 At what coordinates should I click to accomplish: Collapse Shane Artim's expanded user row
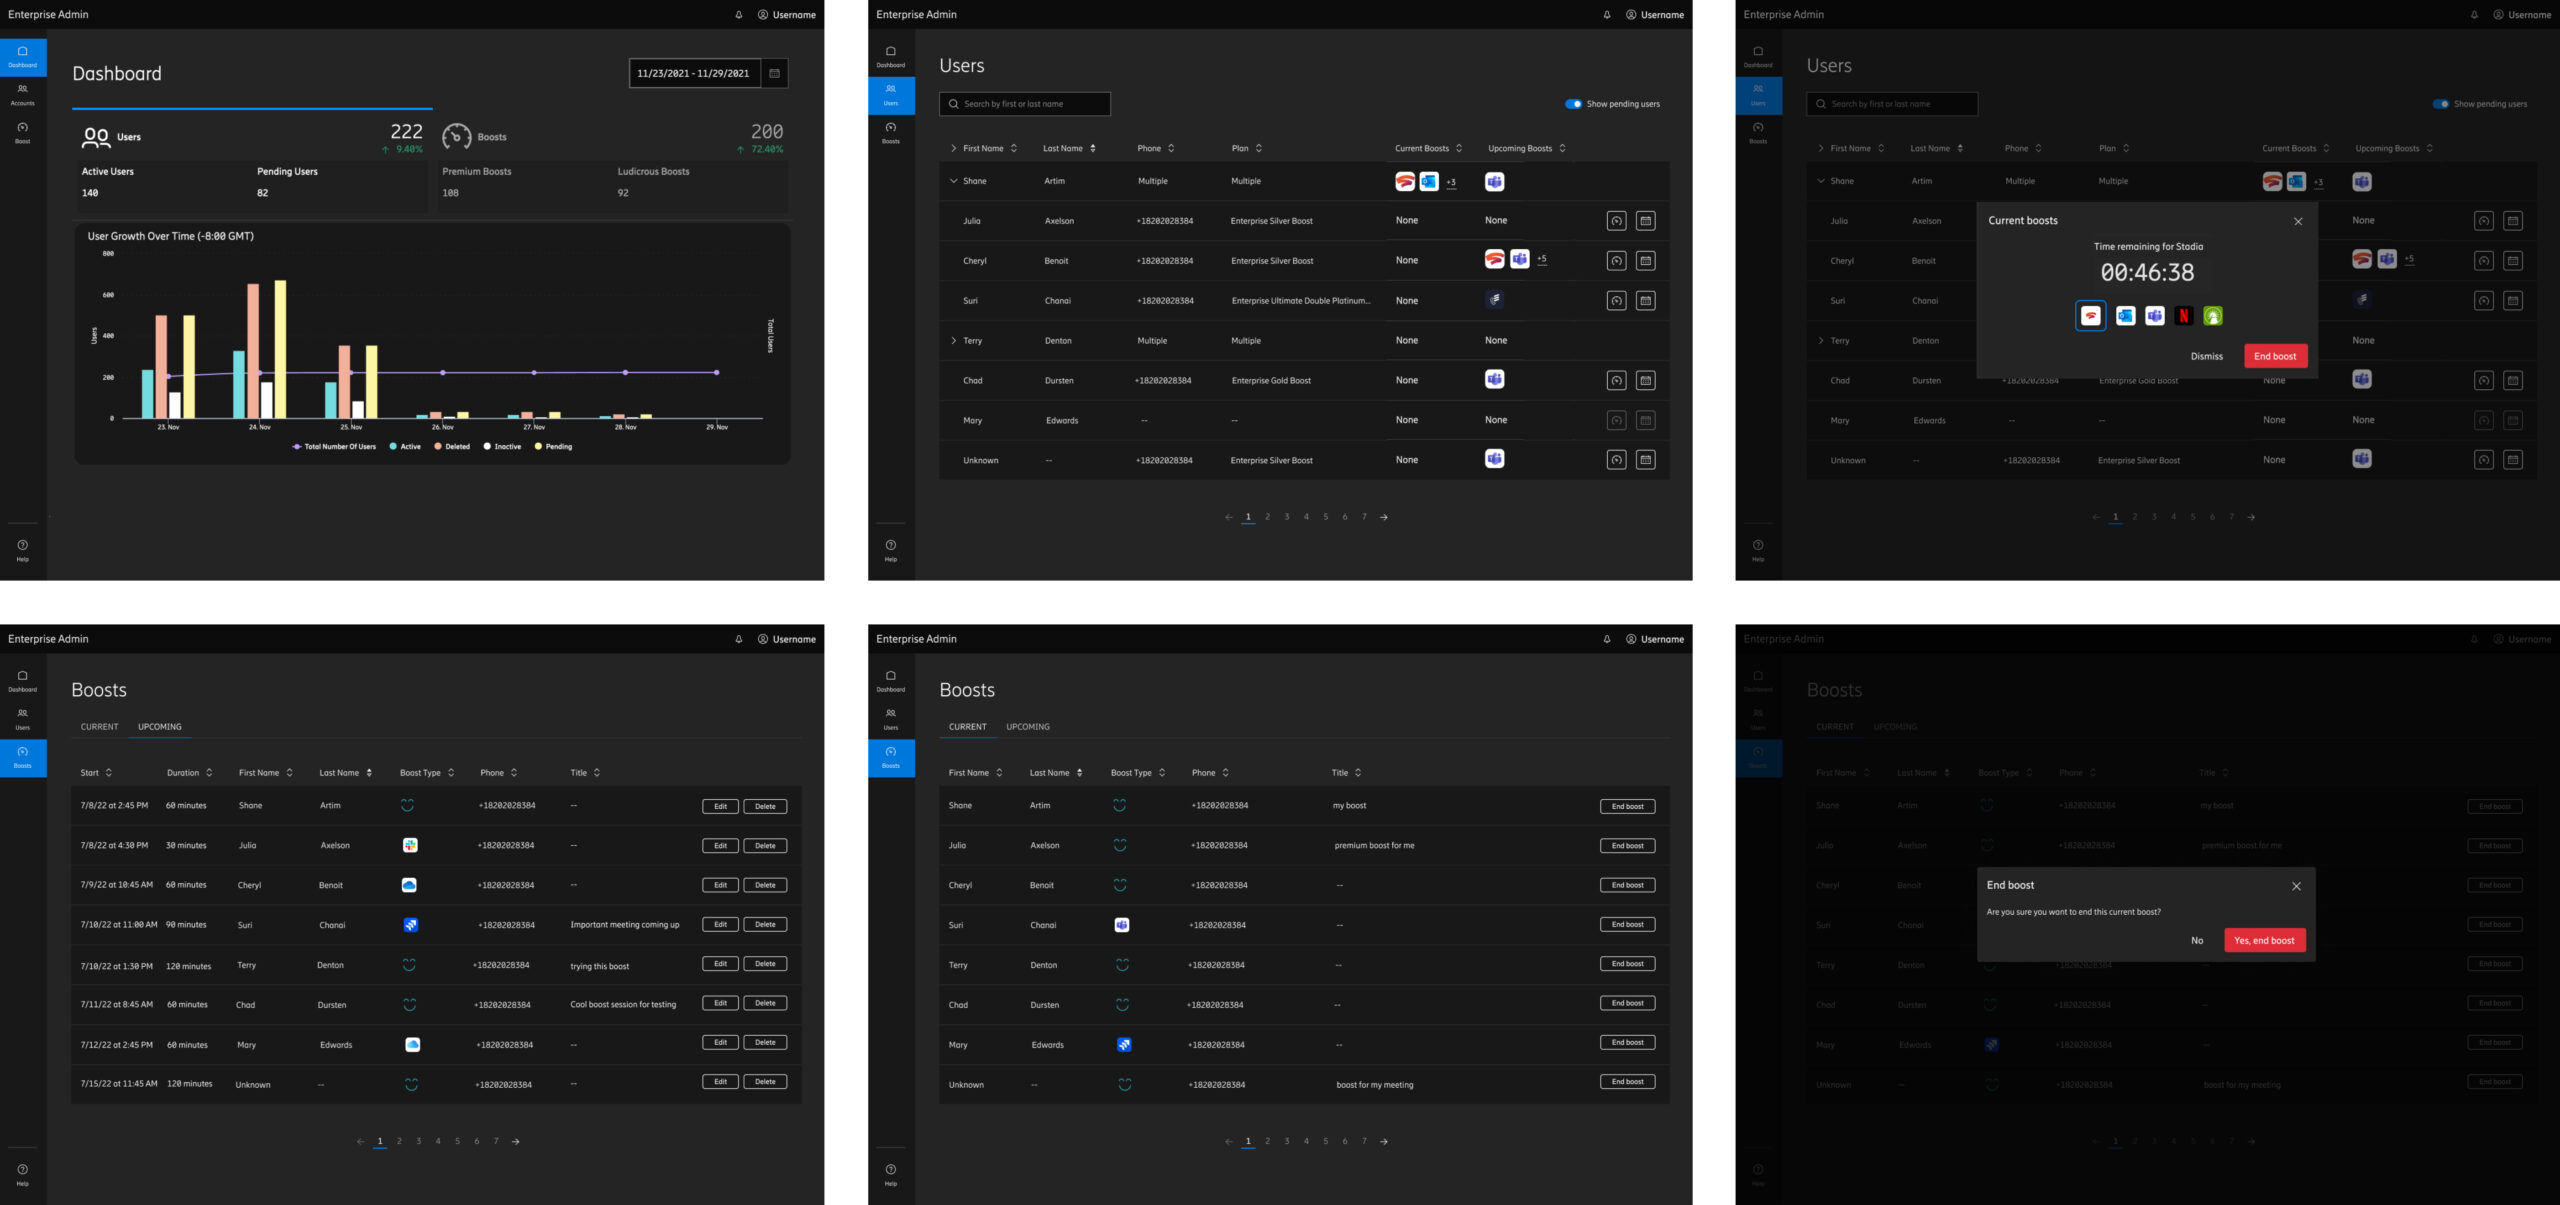(x=953, y=181)
